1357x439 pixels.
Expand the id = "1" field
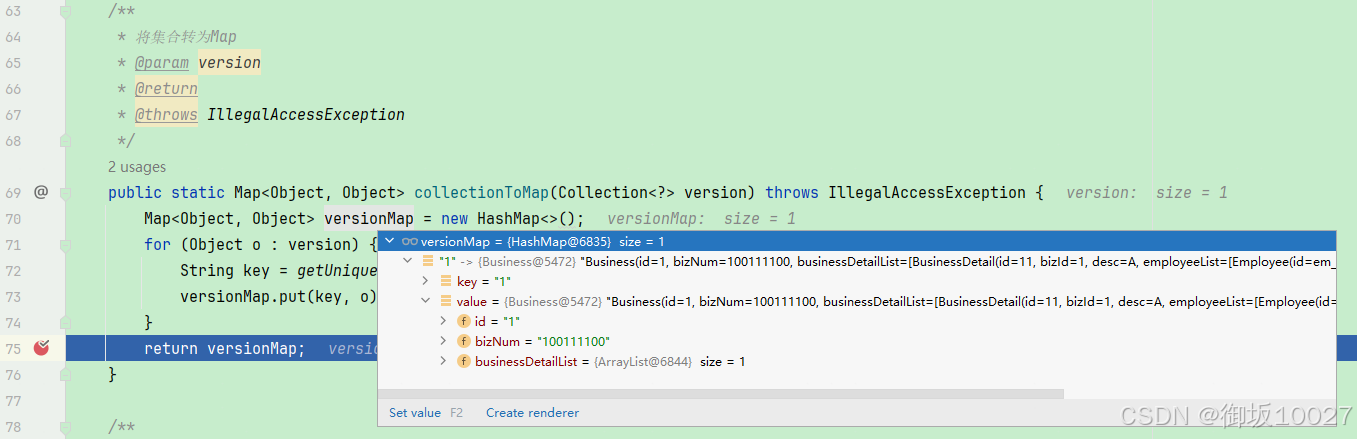(x=443, y=321)
